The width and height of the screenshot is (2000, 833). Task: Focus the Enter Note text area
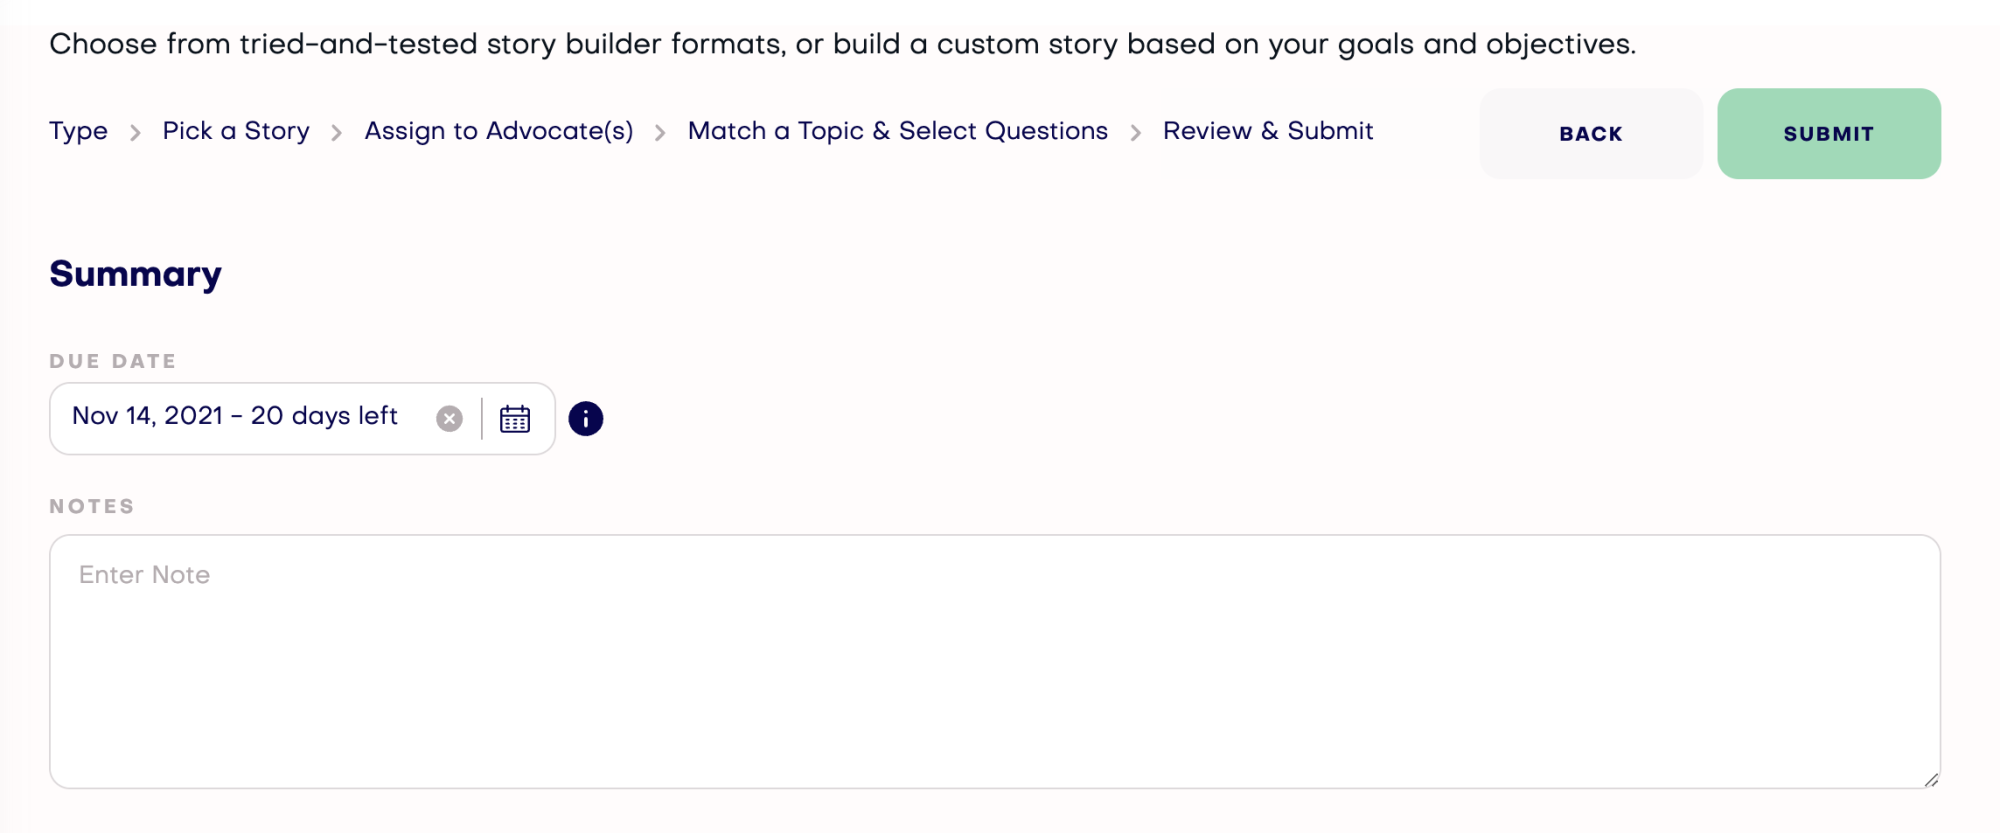(x=995, y=661)
